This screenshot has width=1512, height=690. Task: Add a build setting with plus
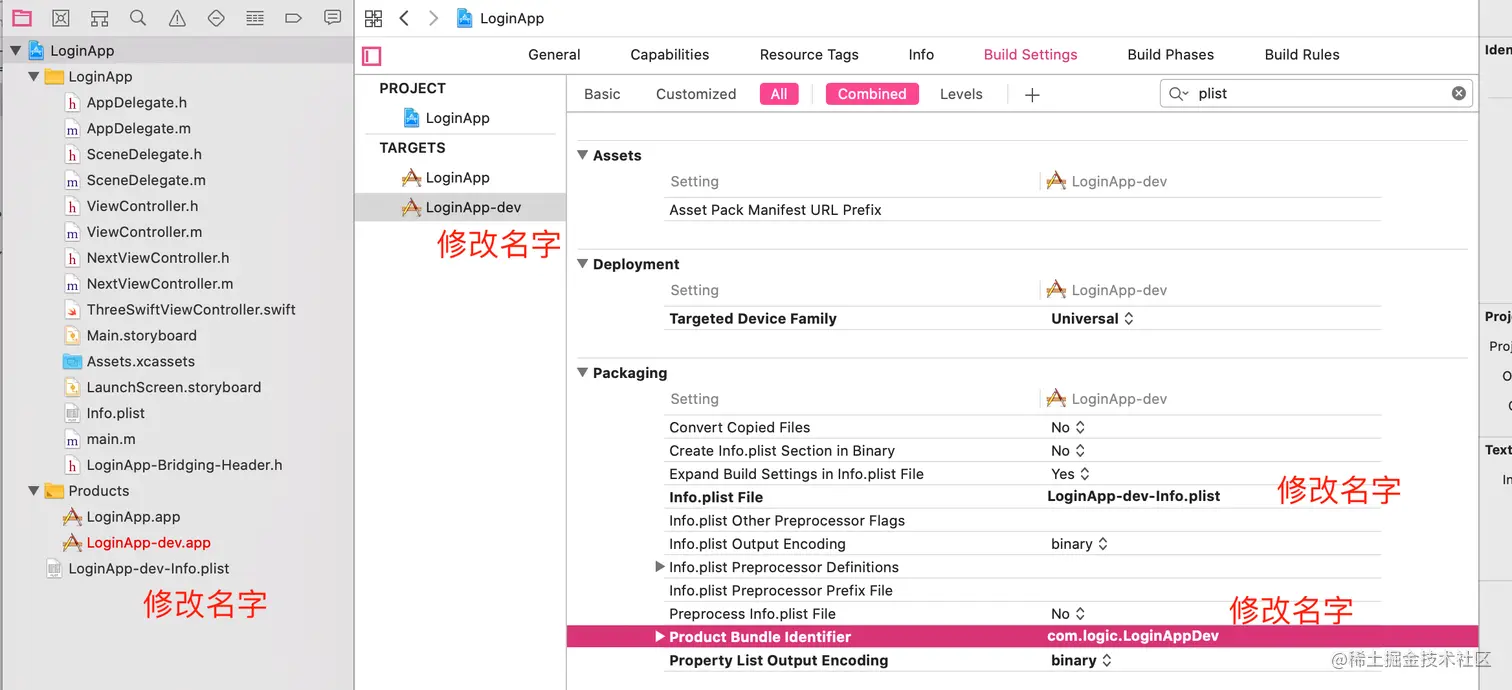tap(1033, 94)
